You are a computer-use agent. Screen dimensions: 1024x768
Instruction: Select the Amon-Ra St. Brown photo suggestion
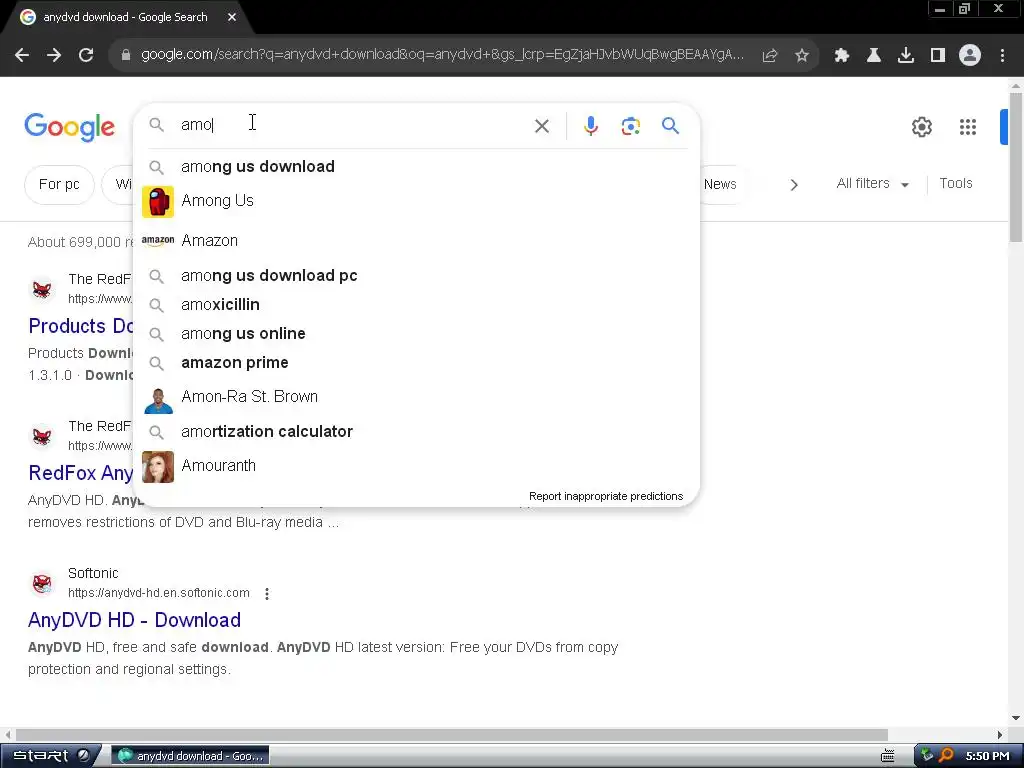[158, 400]
